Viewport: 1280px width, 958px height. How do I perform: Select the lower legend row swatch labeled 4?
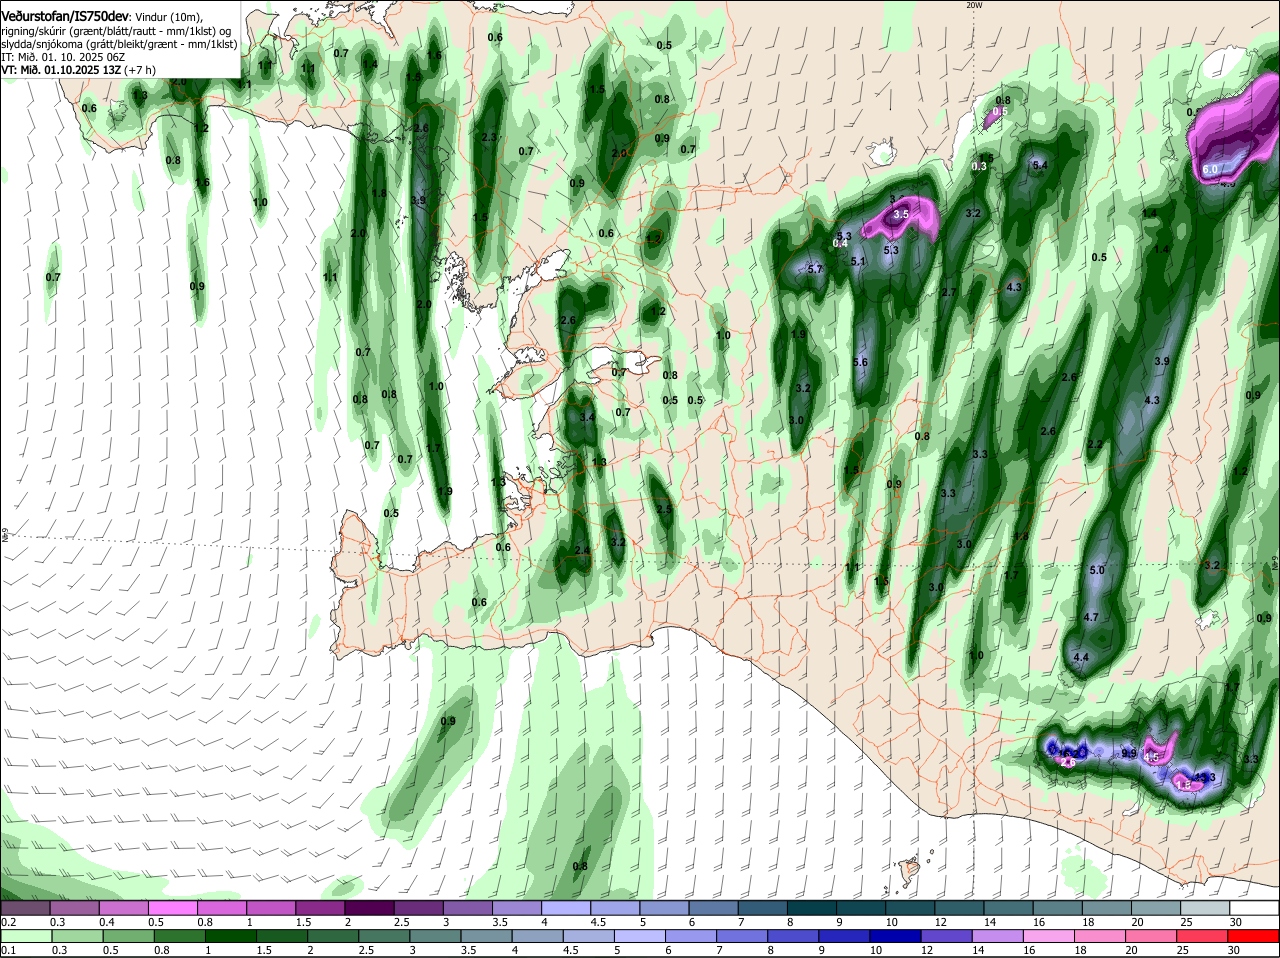pos(540,936)
